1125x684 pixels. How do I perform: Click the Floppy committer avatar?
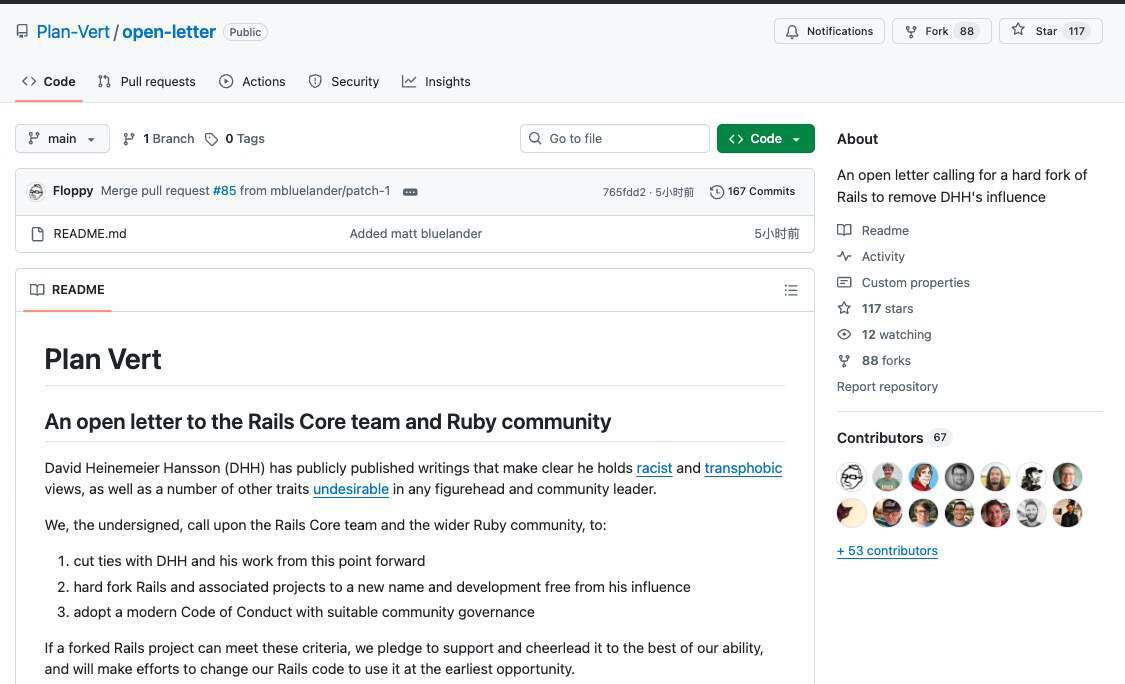pos(36,192)
